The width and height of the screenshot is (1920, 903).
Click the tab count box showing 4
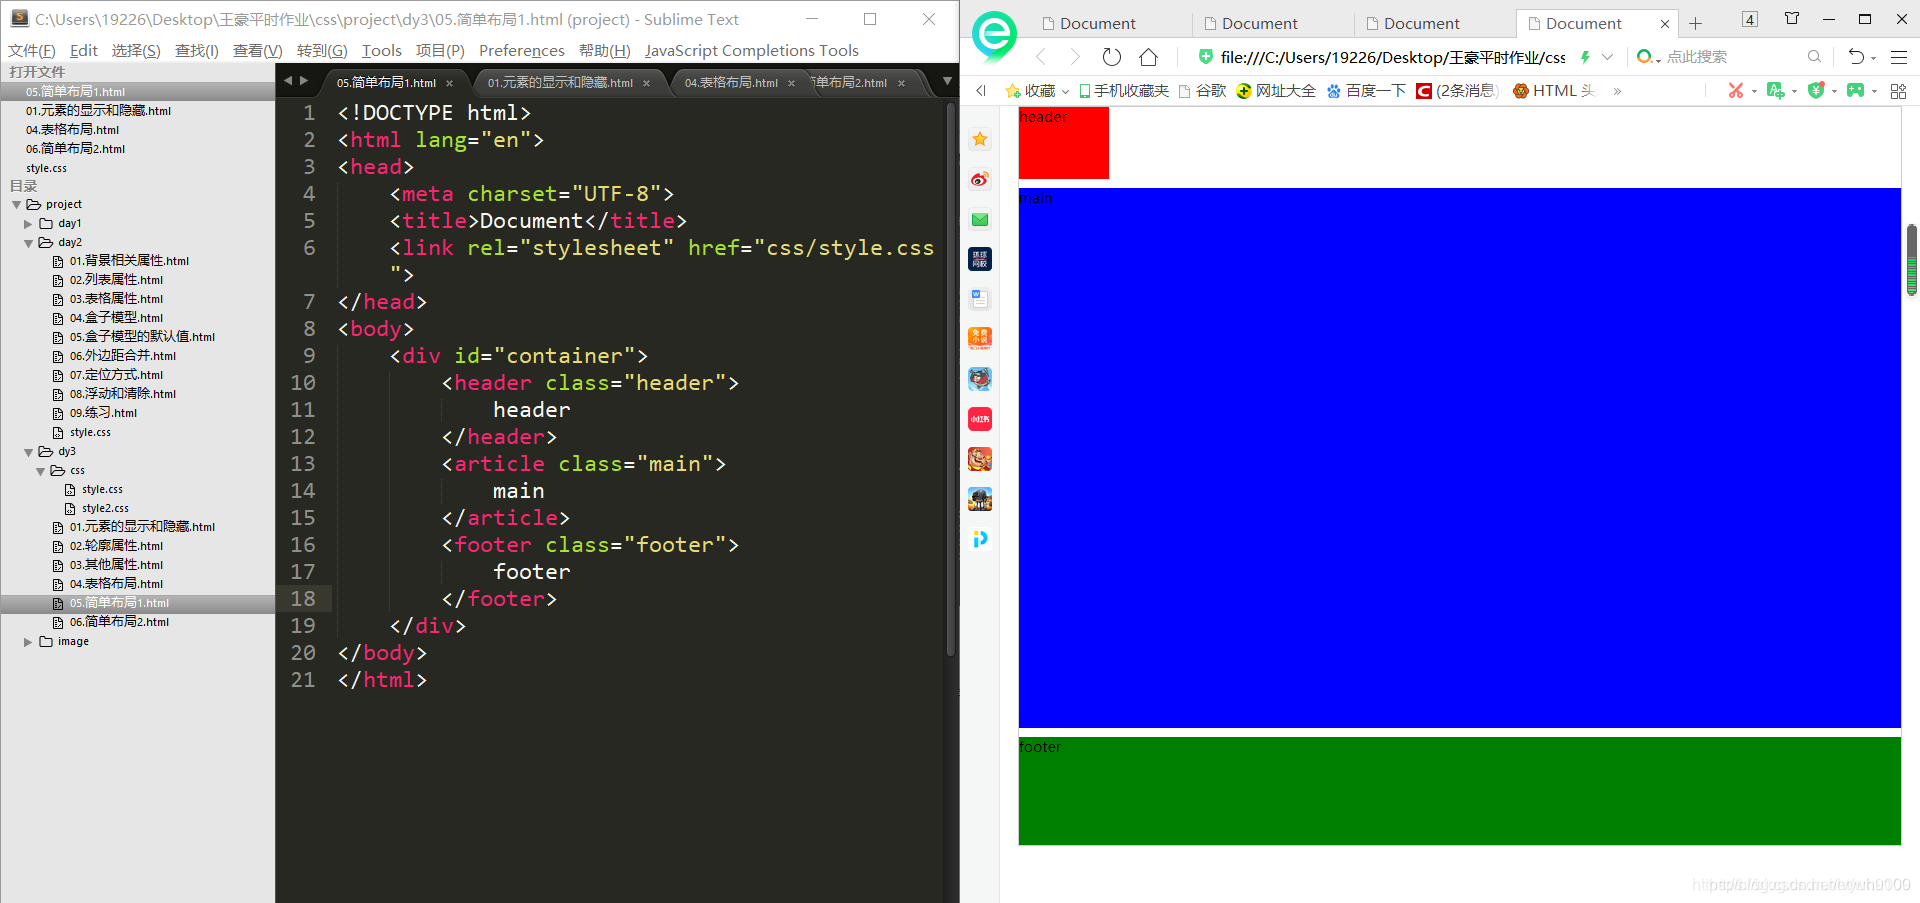(x=1749, y=19)
